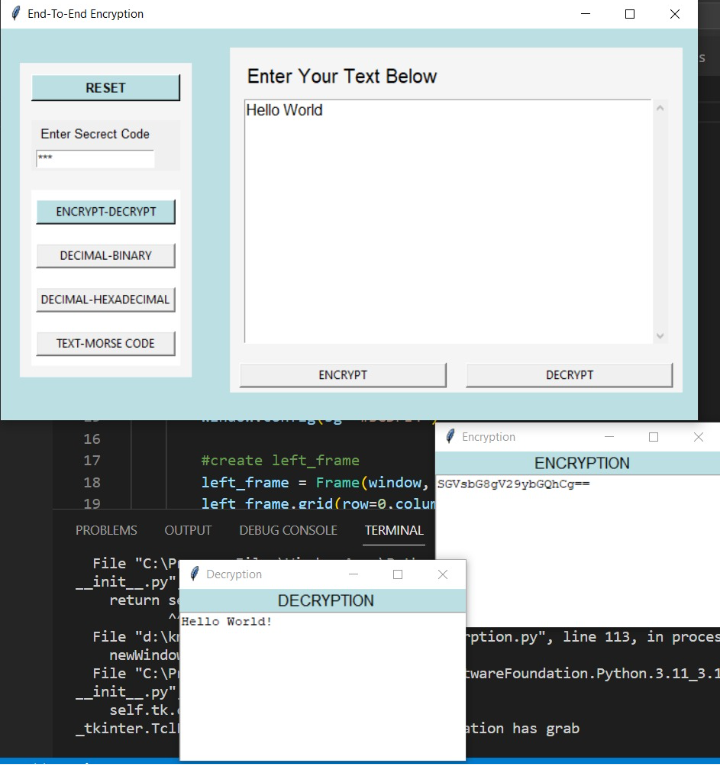Close the End-To-End Encryption window
Screen dimensions: 720x765
(x=675, y=14)
